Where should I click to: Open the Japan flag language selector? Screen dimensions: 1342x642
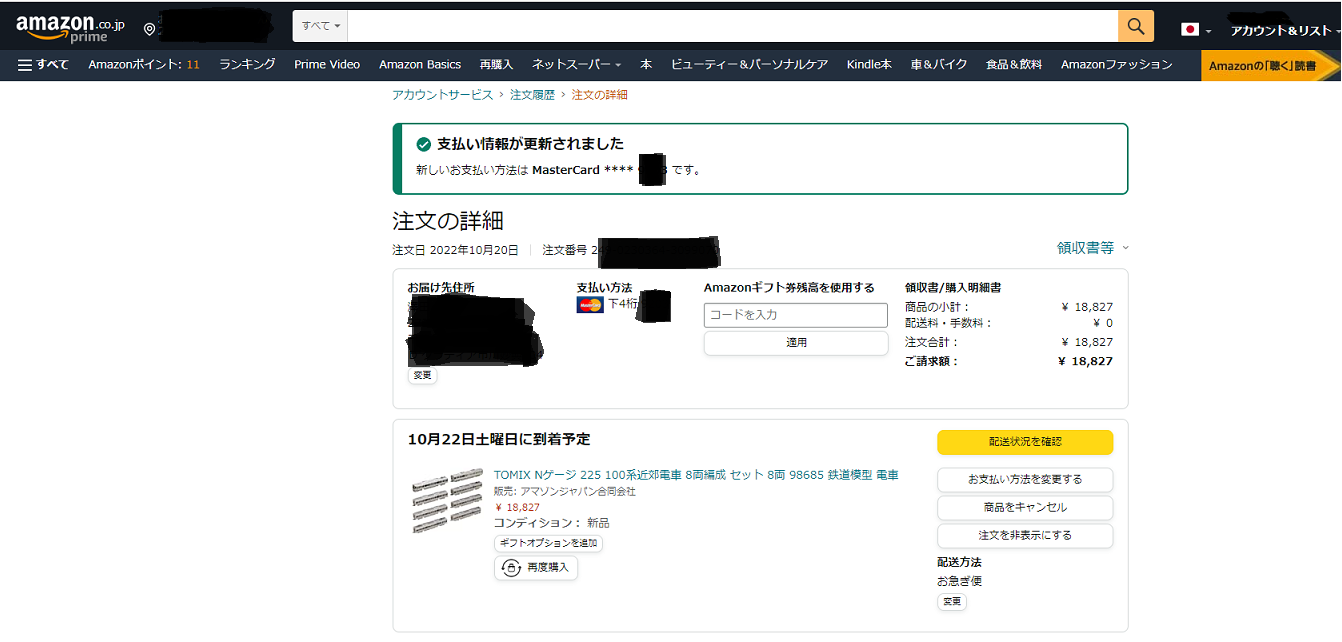1196,30
